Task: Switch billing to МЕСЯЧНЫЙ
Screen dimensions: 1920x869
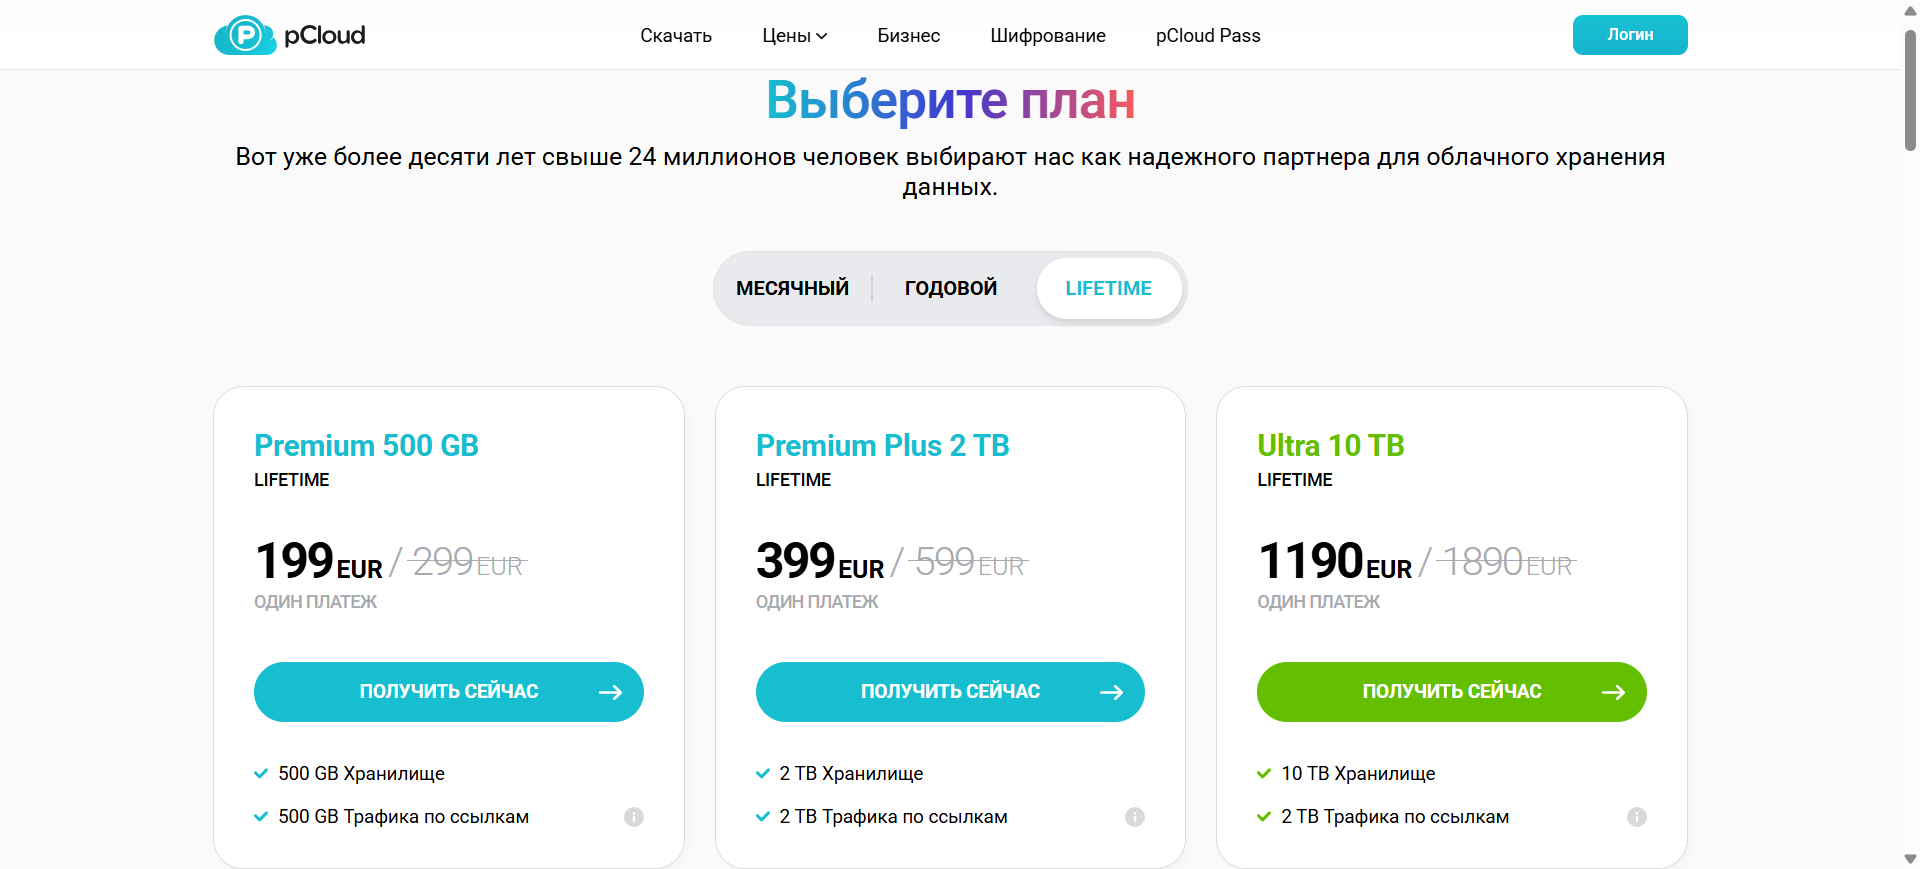Action: click(792, 288)
